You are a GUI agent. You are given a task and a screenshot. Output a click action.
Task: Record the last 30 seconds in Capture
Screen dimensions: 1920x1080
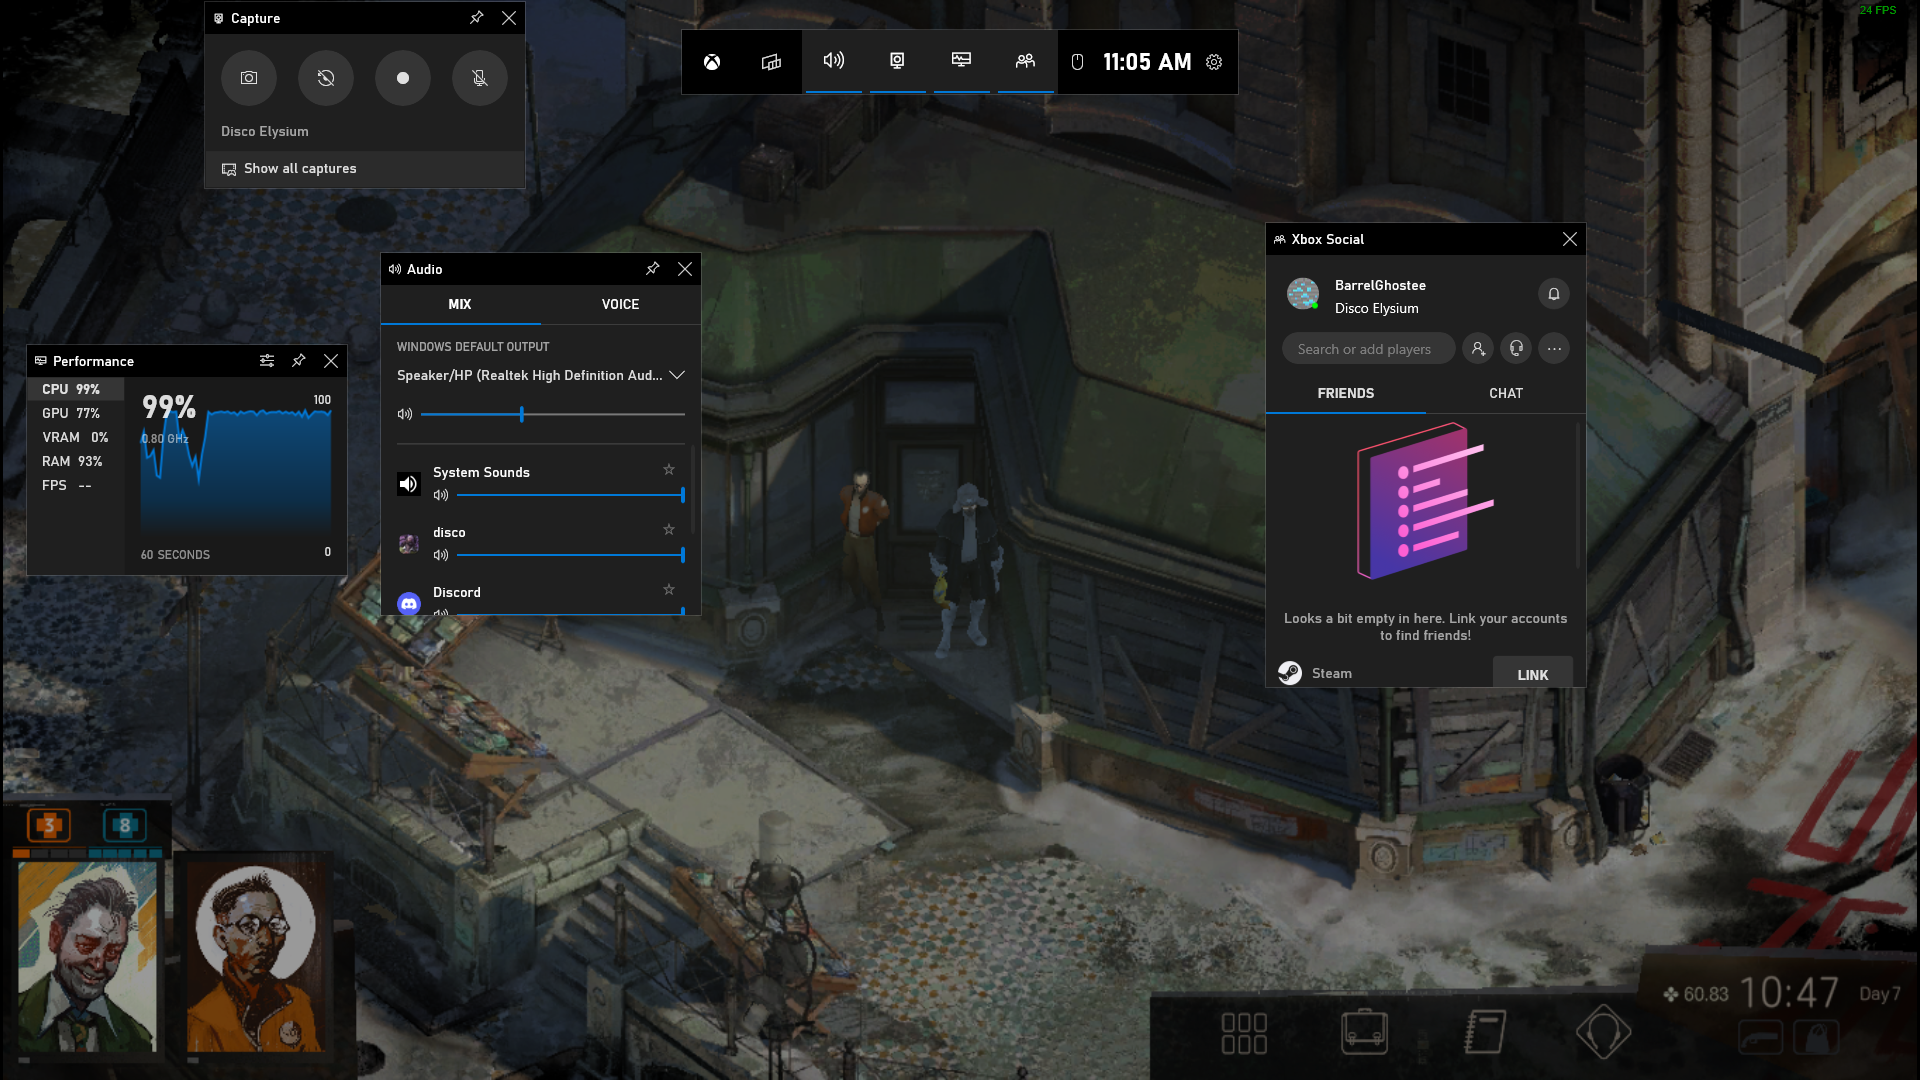tap(326, 78)
